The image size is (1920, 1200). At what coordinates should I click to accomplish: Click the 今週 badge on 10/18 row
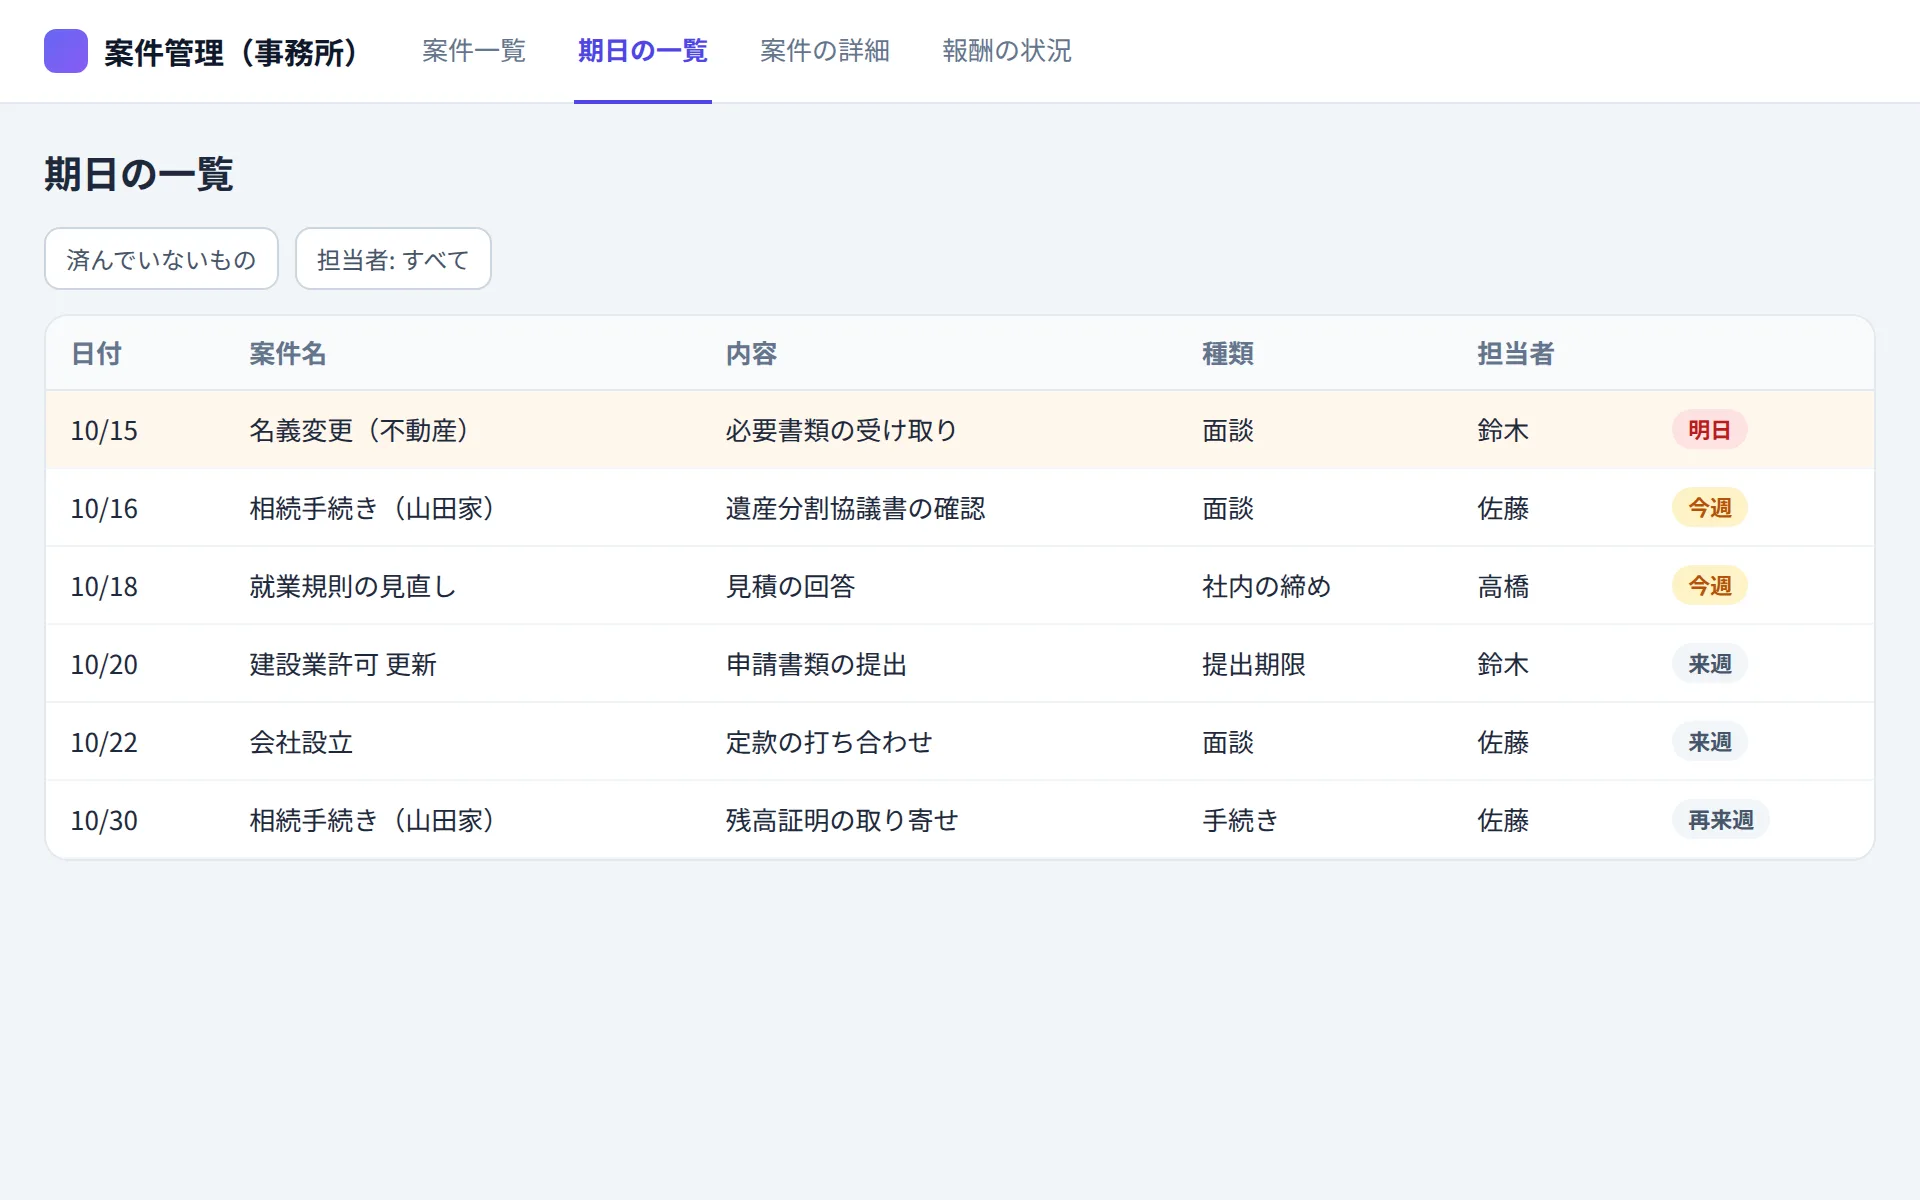coord(1709,586)
